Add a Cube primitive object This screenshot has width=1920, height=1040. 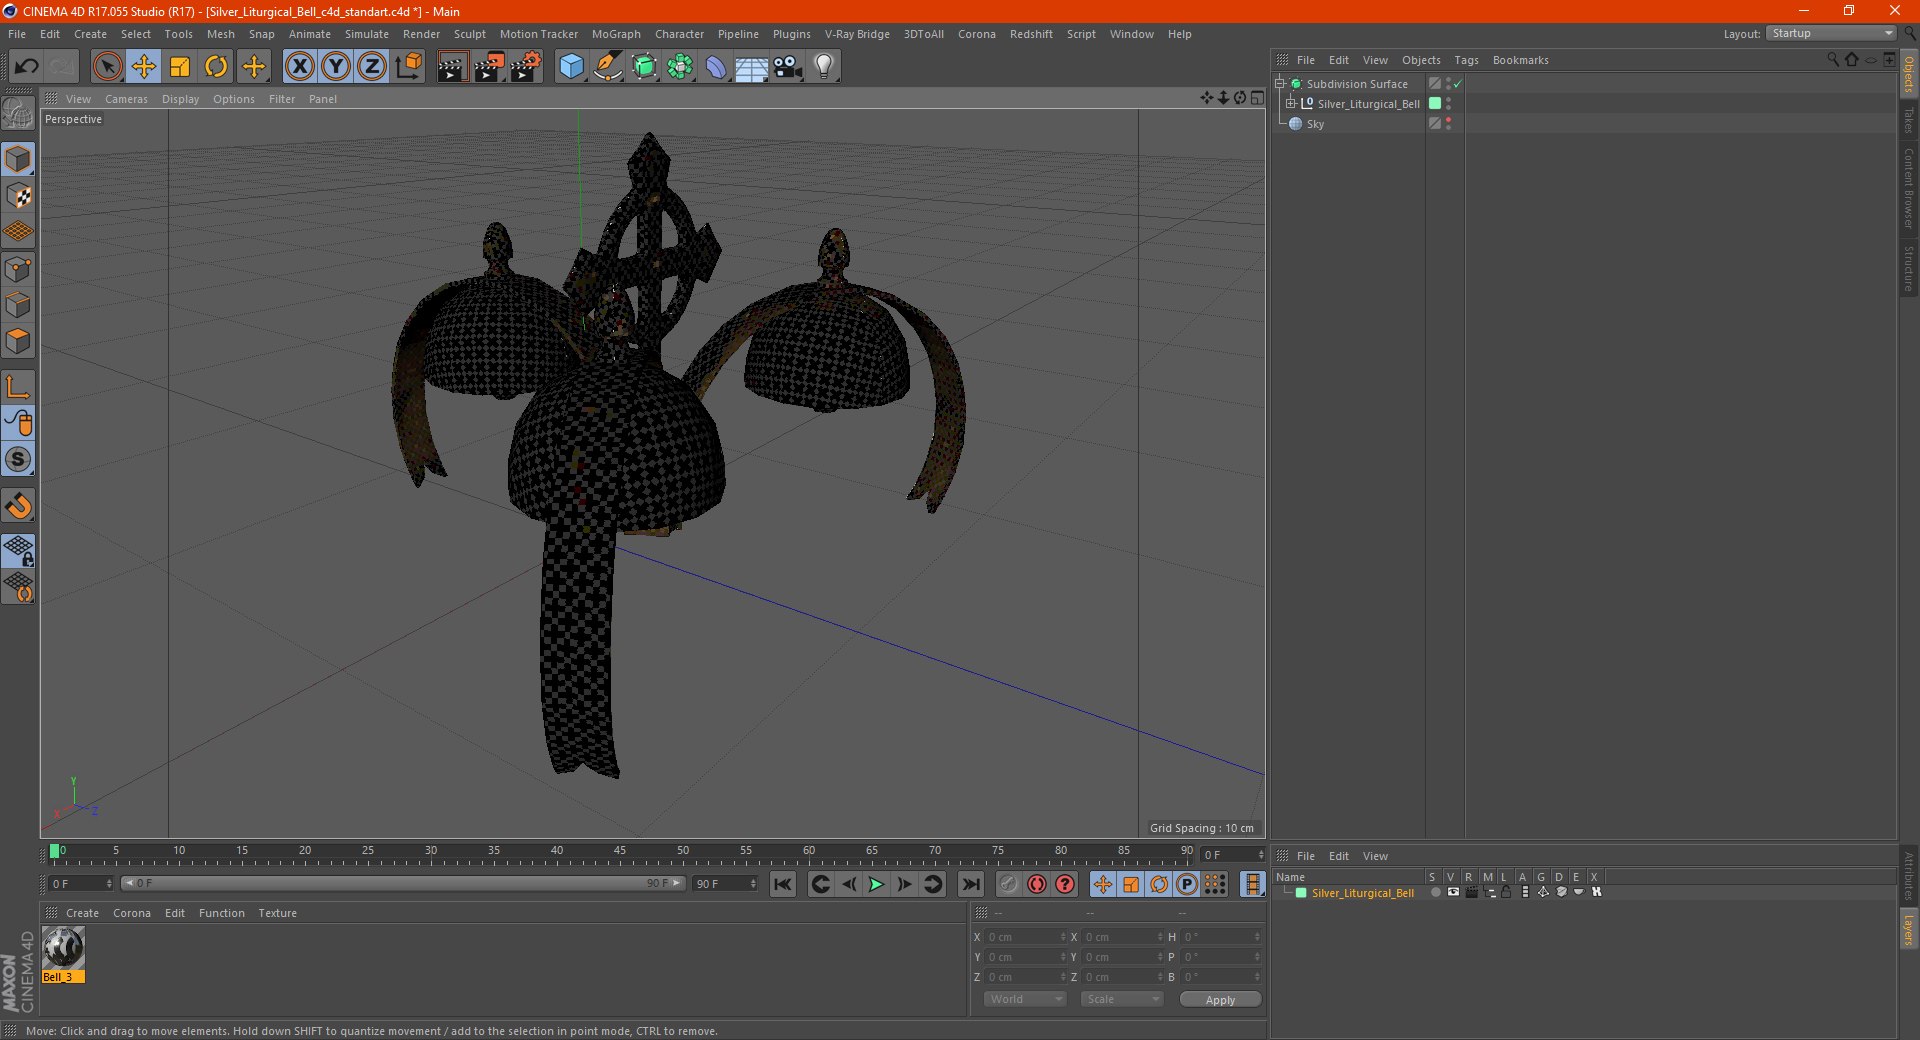pos(571,67)
